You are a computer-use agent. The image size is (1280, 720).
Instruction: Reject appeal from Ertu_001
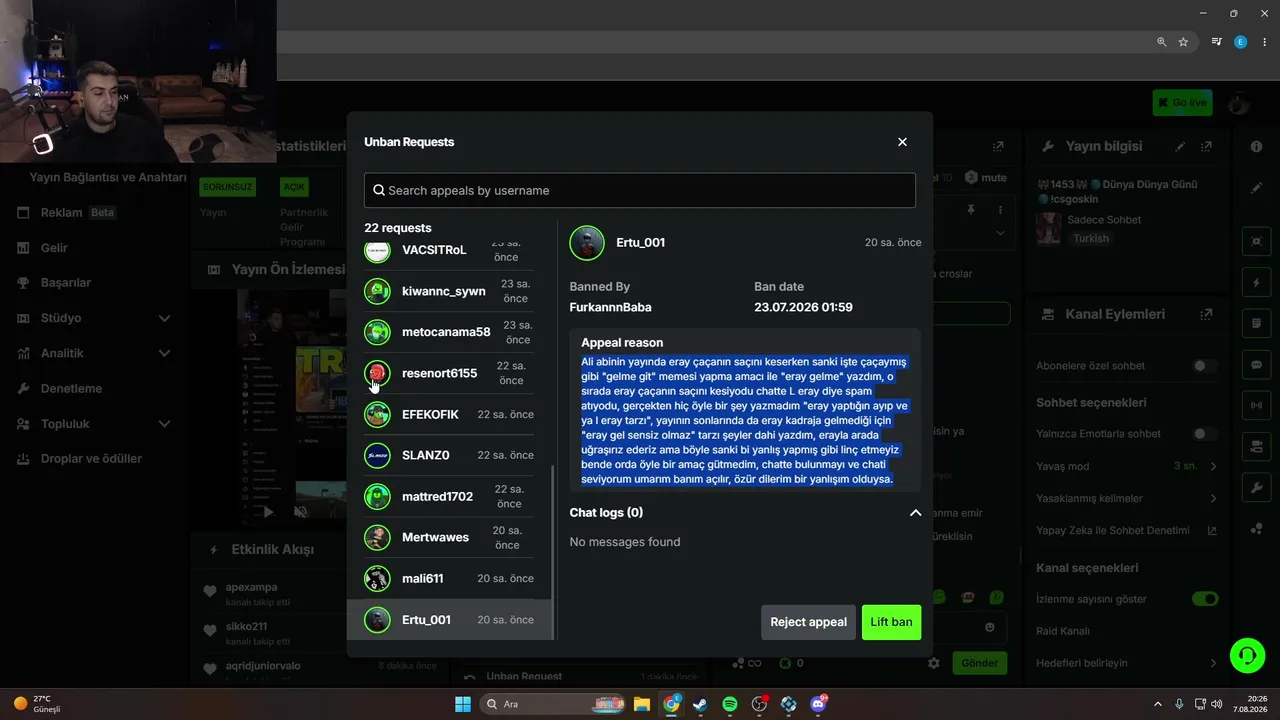[808, 622]
